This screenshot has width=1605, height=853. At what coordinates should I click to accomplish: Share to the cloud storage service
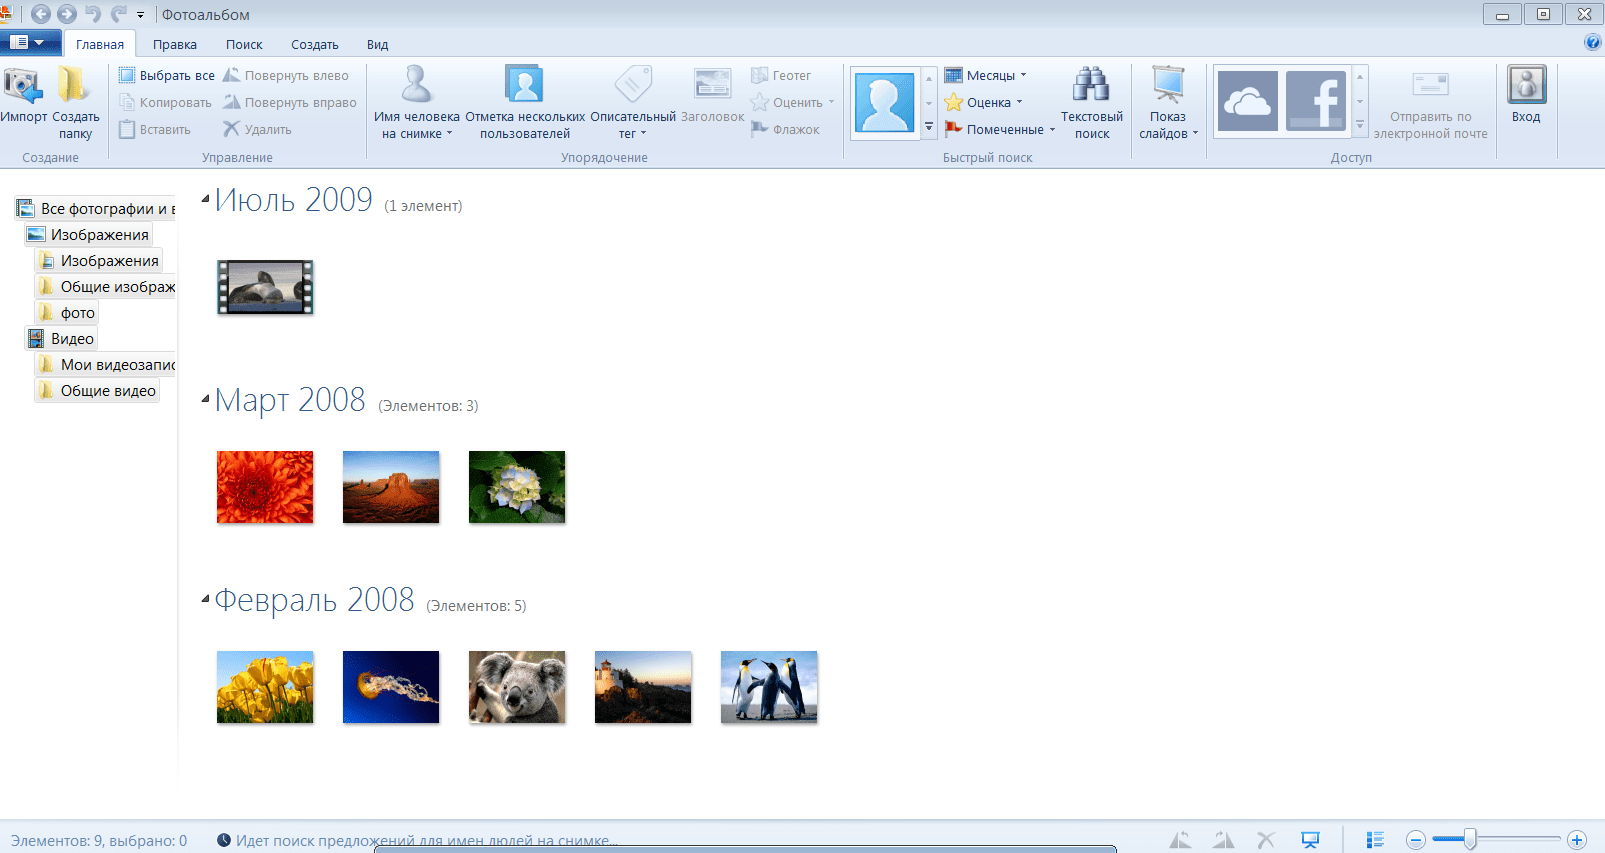click(x=1248, y=101)
